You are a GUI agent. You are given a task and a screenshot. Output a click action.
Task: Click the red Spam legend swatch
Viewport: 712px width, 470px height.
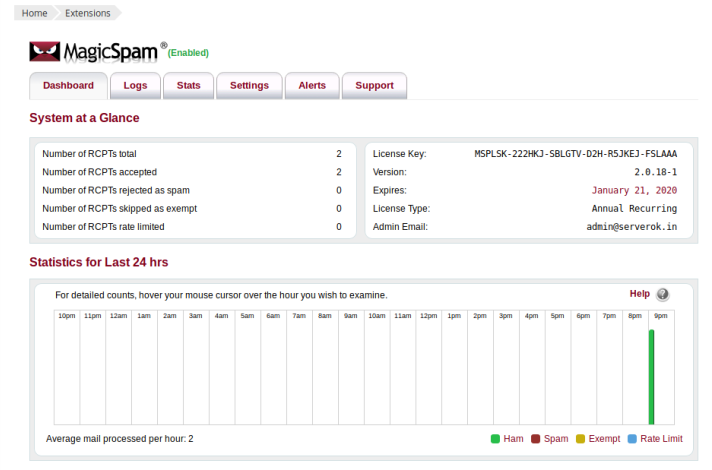pyautogui.click(x=535, y=439)
